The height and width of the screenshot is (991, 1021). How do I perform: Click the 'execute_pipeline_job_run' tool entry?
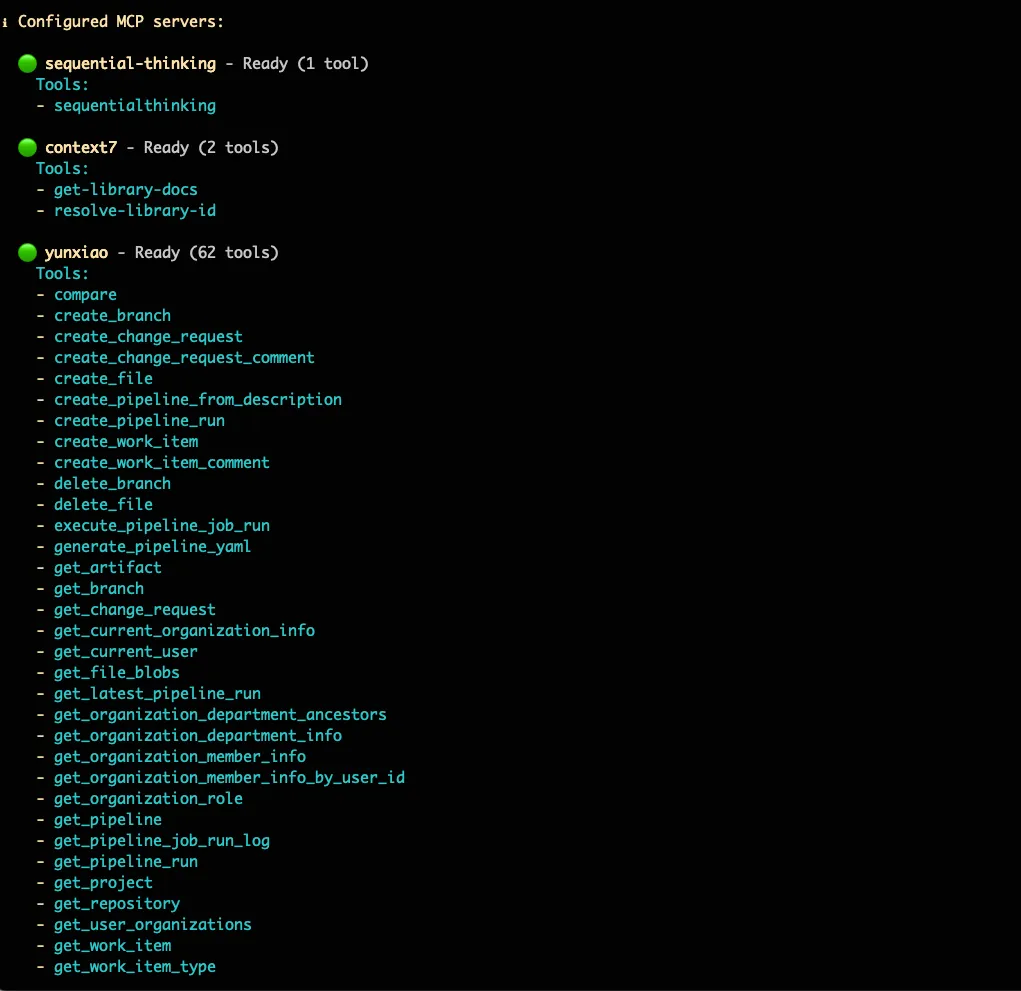162,526
